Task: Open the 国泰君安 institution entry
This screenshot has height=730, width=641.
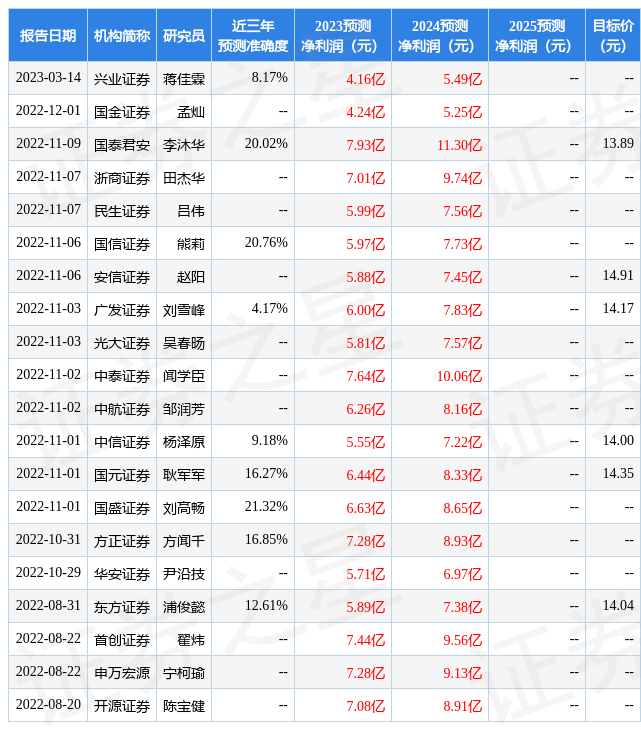Action: click(x=122, y=145)
